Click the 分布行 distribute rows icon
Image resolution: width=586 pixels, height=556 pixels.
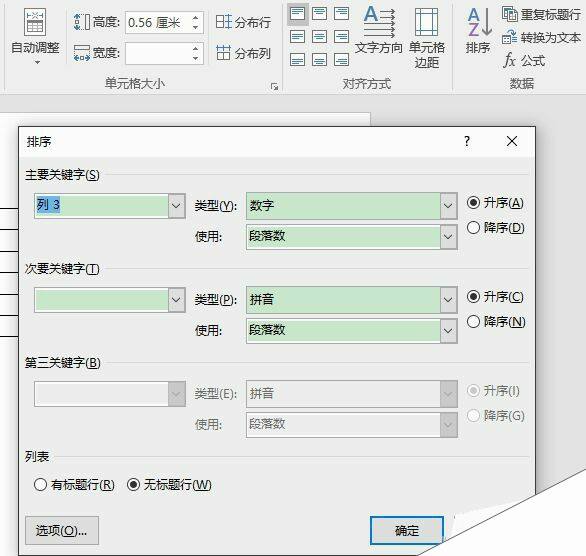243,22
